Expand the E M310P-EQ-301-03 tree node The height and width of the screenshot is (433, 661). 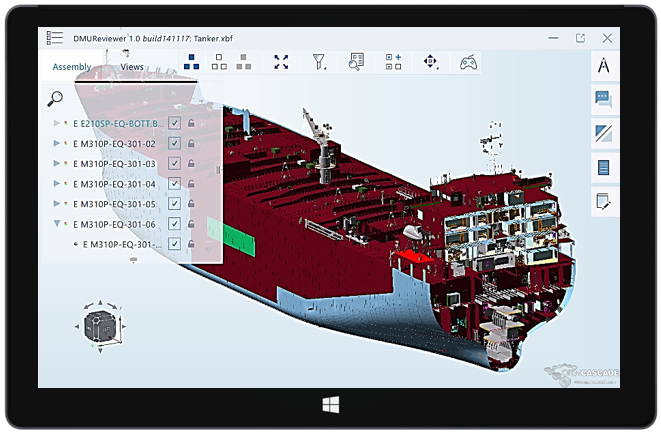pos(56,164)
